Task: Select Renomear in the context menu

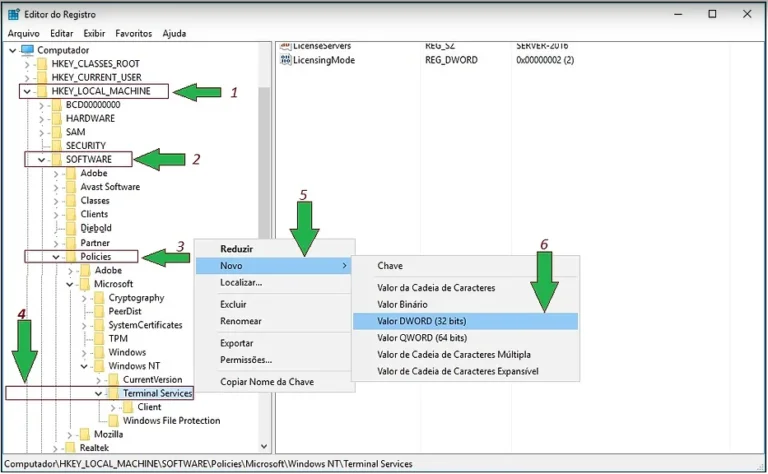Action: click(x=240, y=321)
